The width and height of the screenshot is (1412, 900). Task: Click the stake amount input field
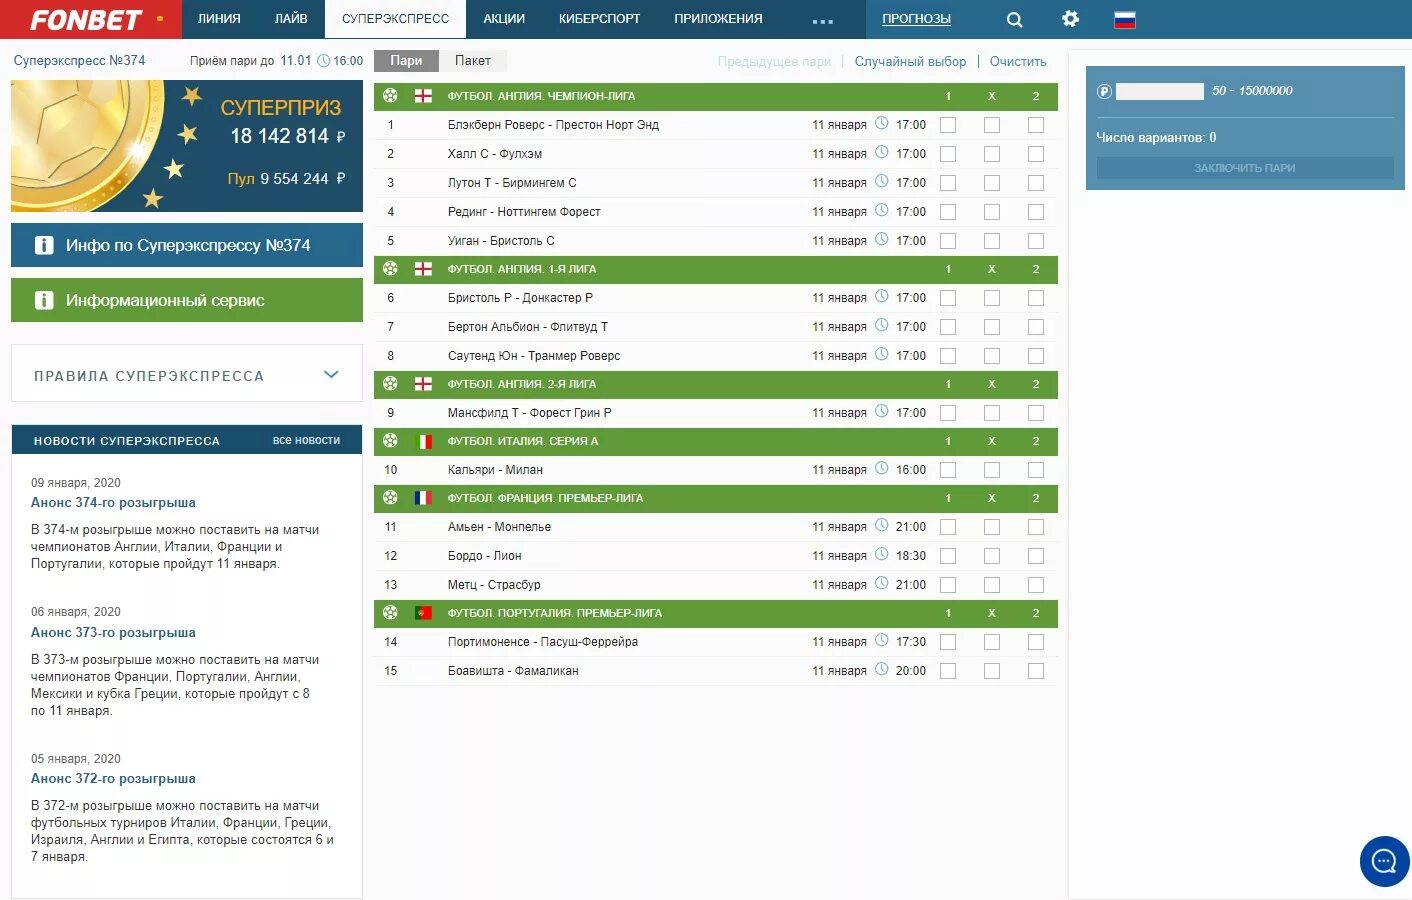(1160, 91)
